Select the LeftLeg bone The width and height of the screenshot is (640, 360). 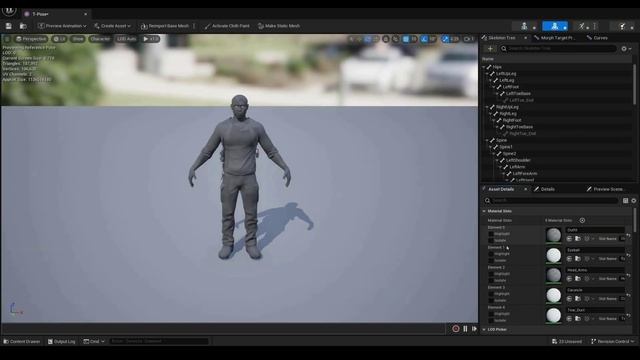[507, 80]
